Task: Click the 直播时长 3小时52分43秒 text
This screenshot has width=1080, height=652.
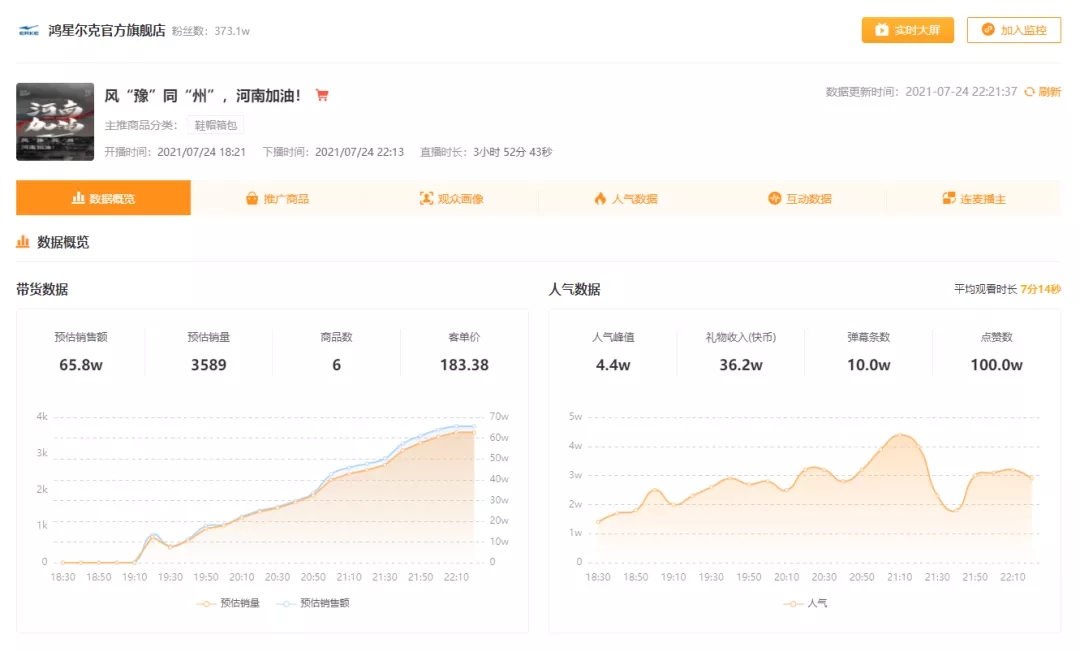Action: 486,151
